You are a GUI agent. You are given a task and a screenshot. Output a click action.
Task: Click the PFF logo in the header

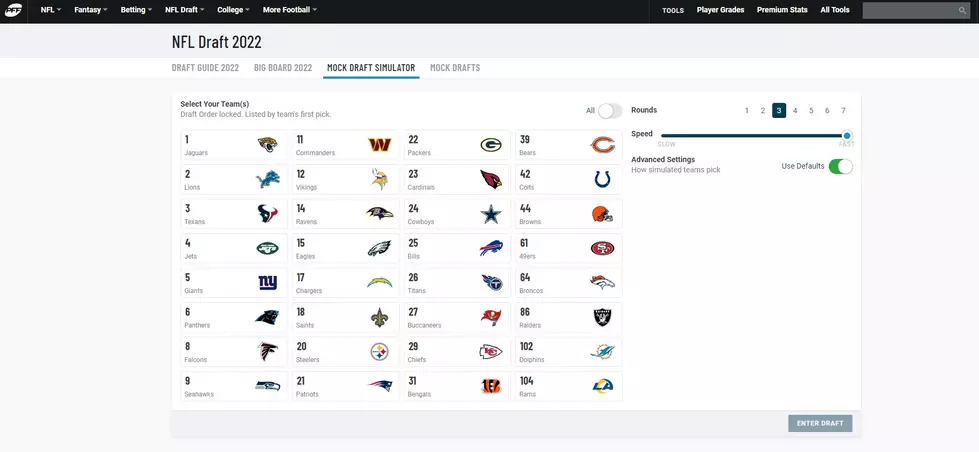click(x=13, y=11)
